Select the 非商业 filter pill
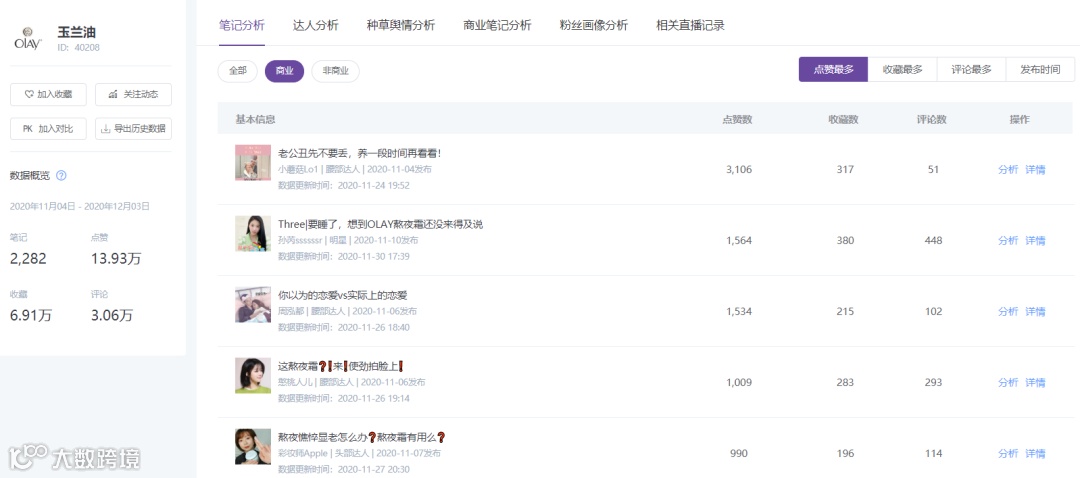 (x=335, y=71)
